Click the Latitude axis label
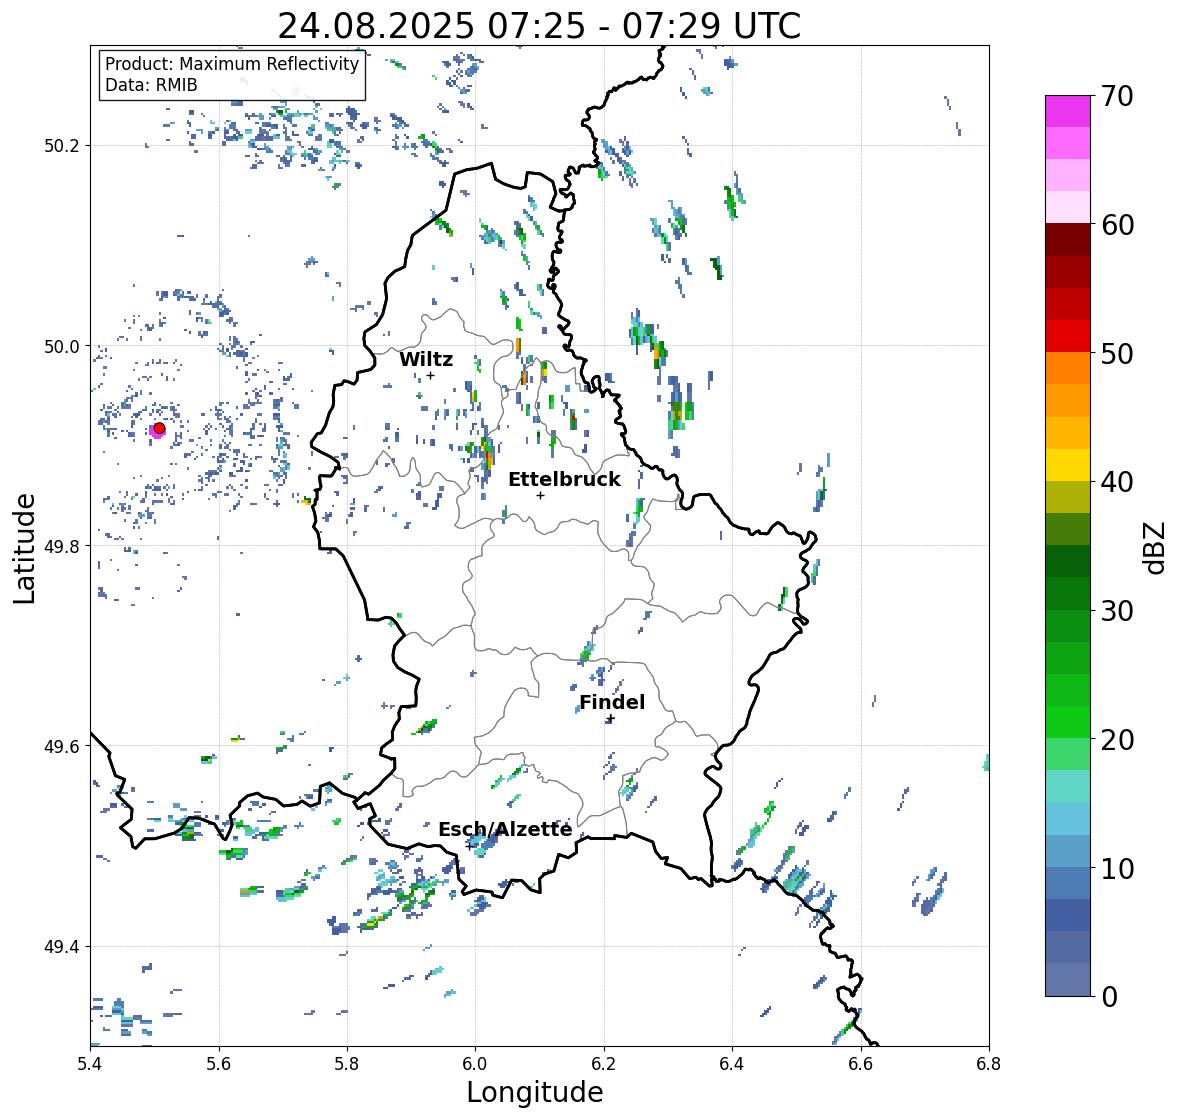This screenshot has width=1179, height=1117. point(25,548)
